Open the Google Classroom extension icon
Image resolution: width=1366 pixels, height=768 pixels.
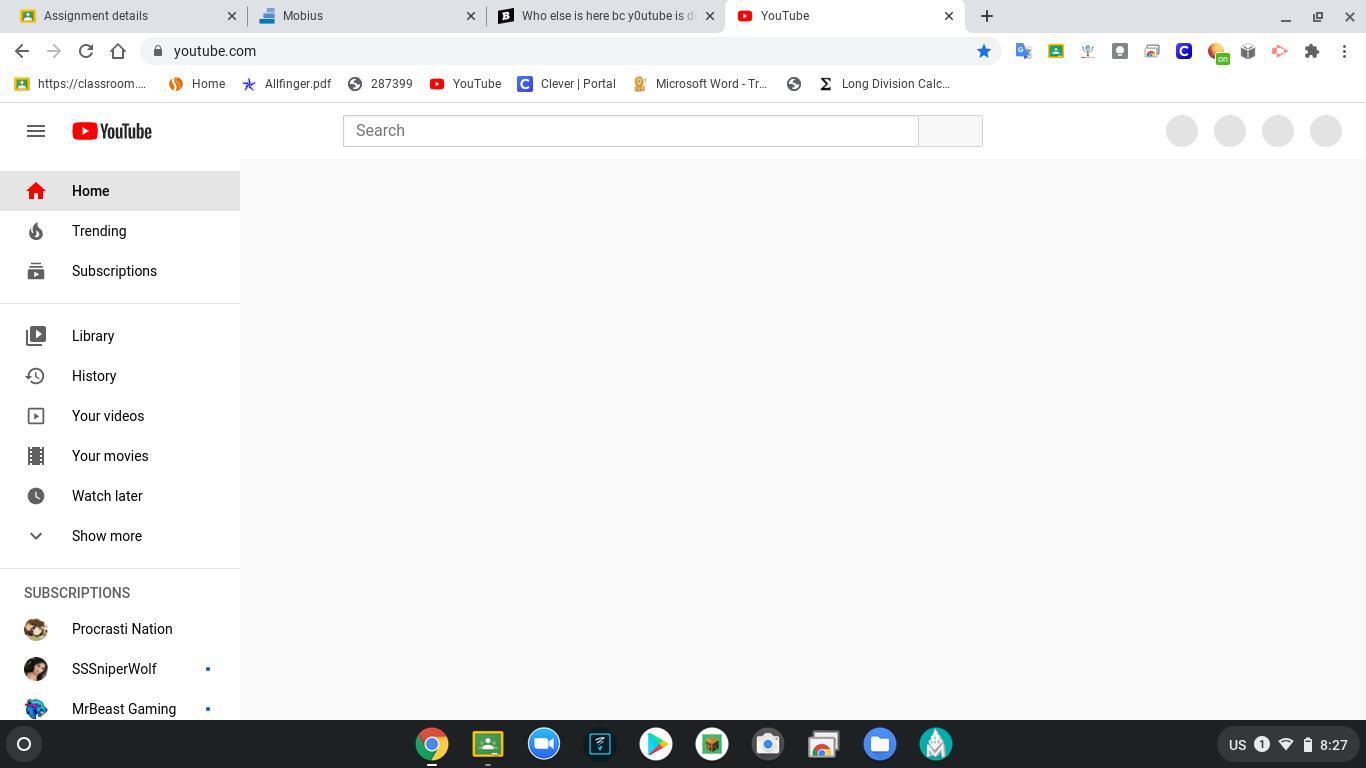coord(1055,51)
